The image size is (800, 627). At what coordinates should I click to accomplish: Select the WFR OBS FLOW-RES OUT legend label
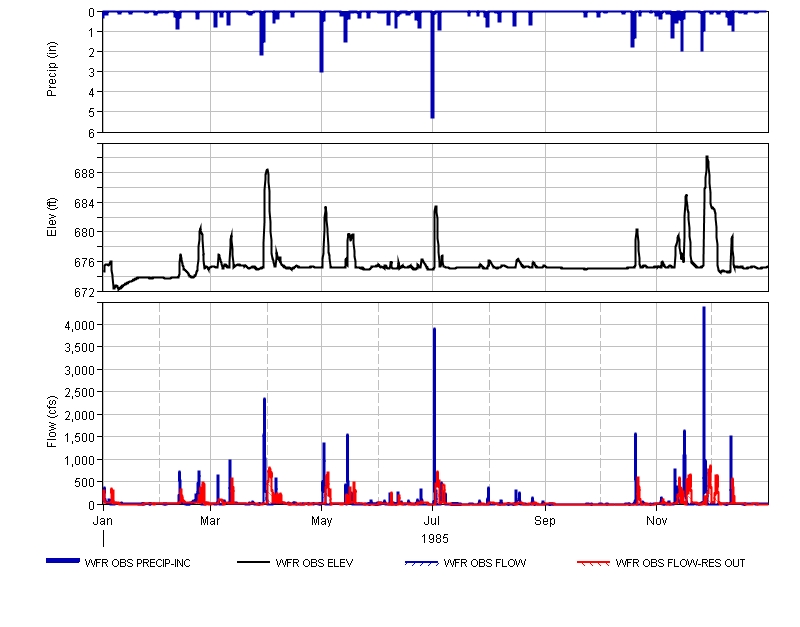(x=680, y=563)
